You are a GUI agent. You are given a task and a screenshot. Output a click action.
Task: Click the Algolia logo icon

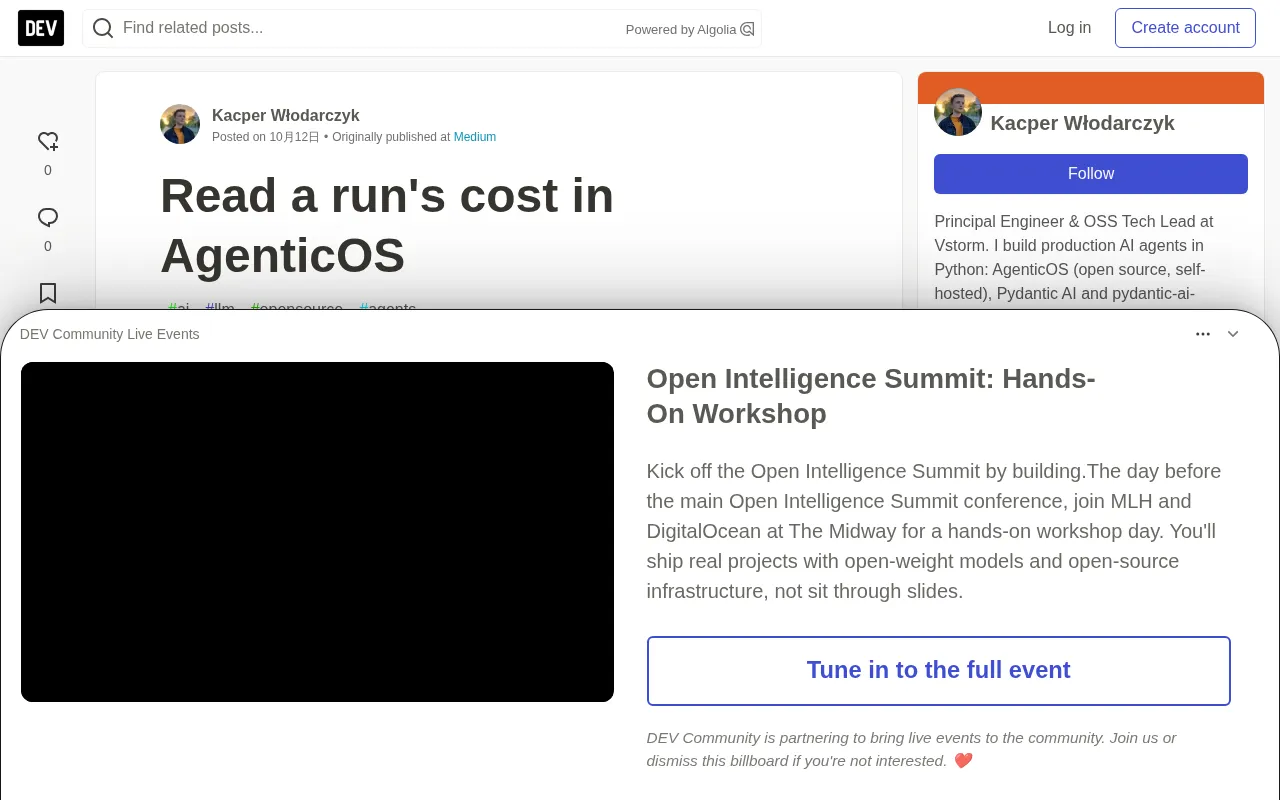tap(747, 29)
